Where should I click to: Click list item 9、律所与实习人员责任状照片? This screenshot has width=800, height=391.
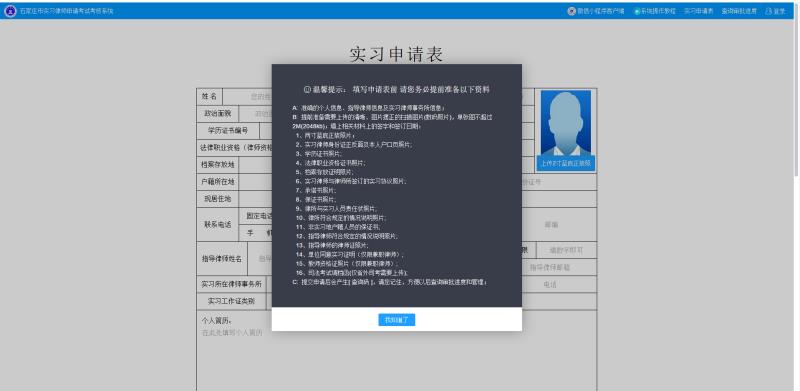[337, 209]
